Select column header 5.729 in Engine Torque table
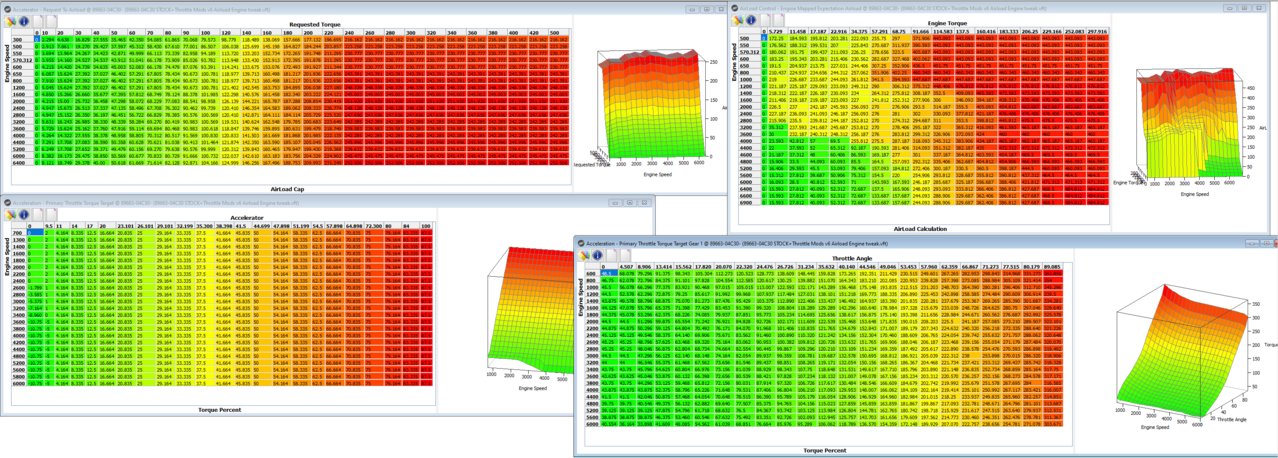The image size is (1278, 458). (x=780, y=32)
